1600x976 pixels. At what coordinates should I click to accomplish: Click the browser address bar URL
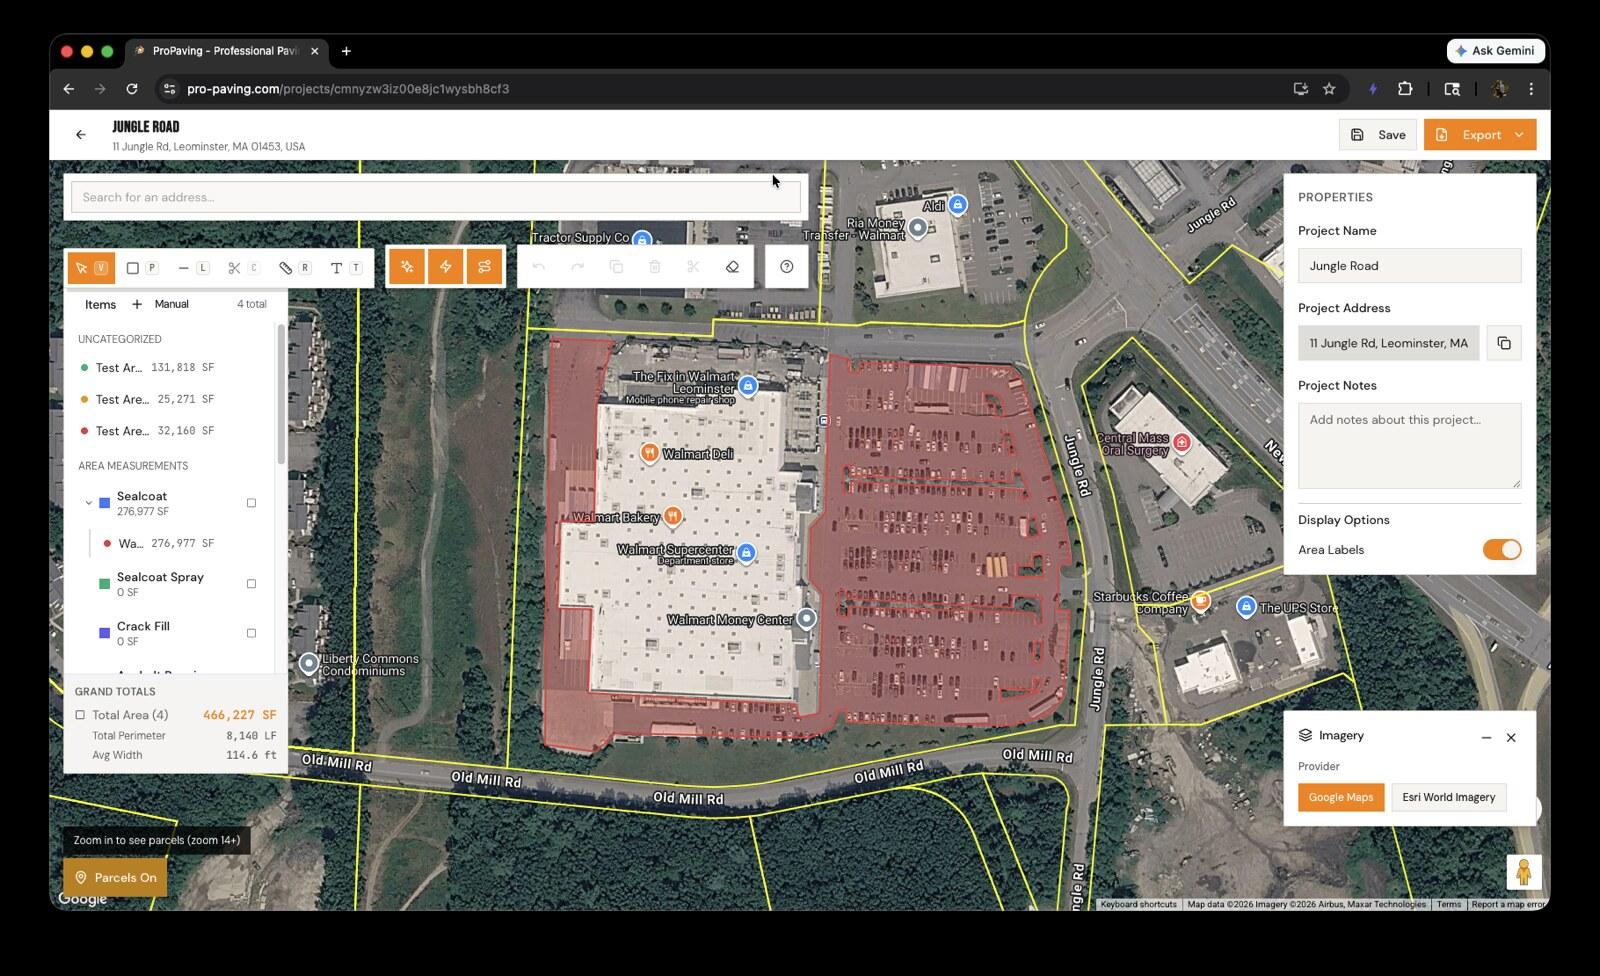348,89
